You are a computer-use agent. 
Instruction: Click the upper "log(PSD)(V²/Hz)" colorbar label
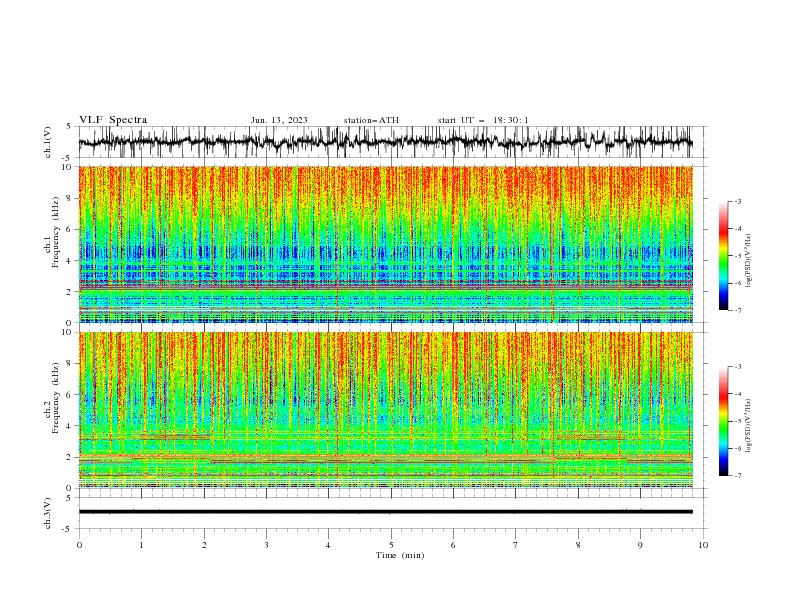748,261
